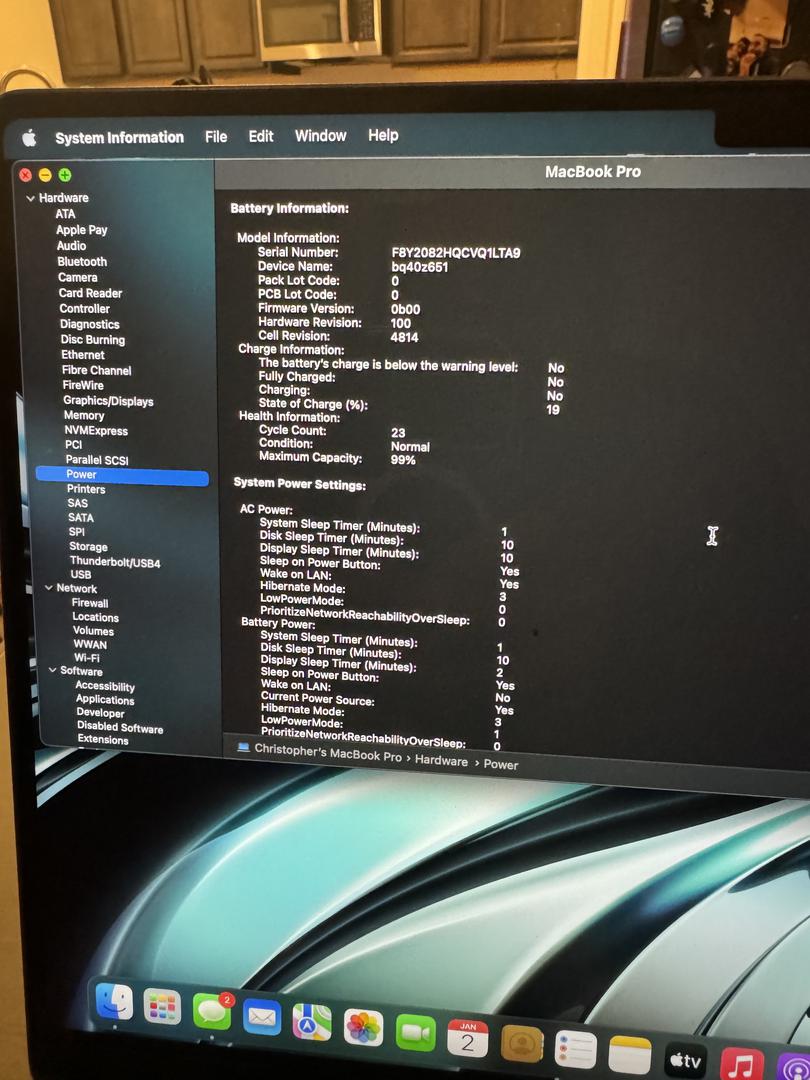Open the Help menu

(x=383, y=135)
